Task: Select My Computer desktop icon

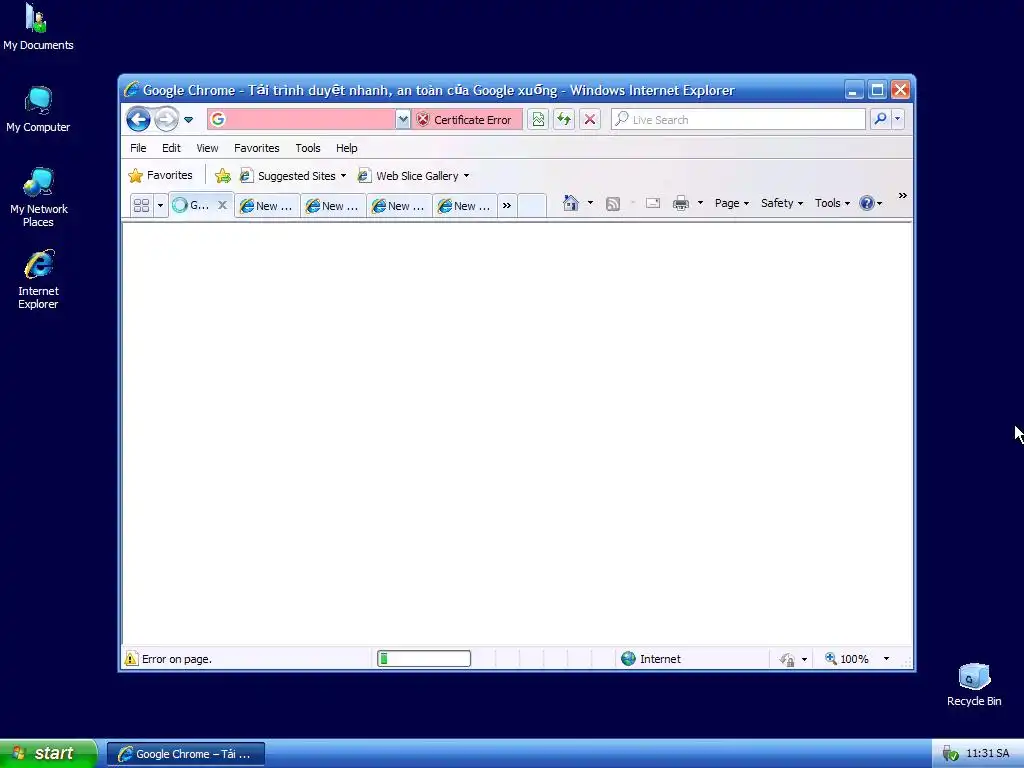Action: point(38,109)
